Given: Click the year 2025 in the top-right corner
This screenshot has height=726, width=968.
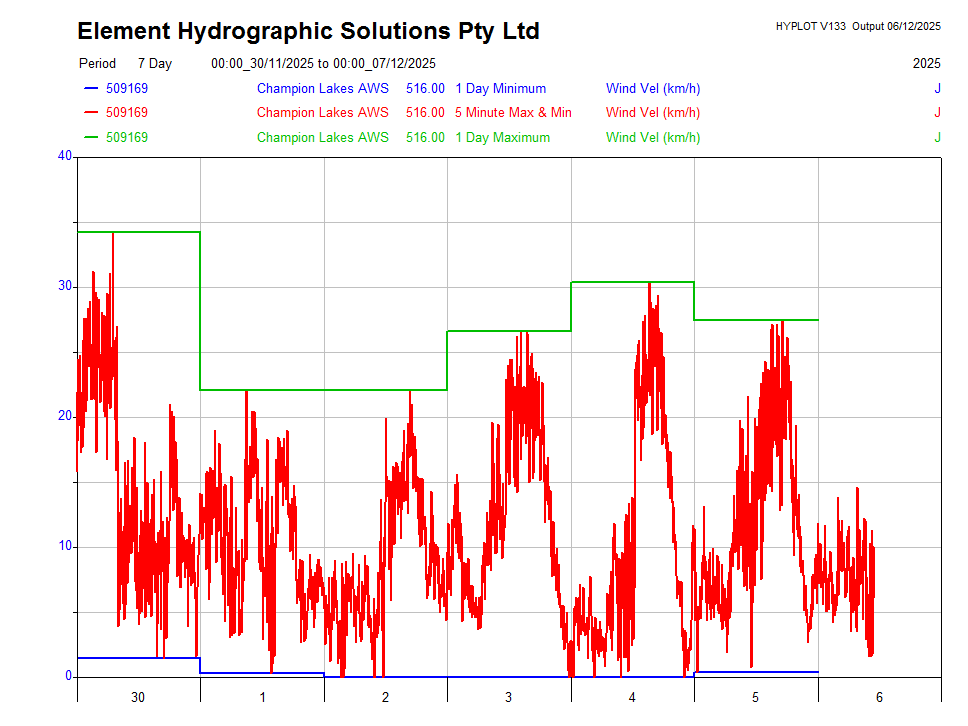Looking at the screenshot, I should (926, 64).
